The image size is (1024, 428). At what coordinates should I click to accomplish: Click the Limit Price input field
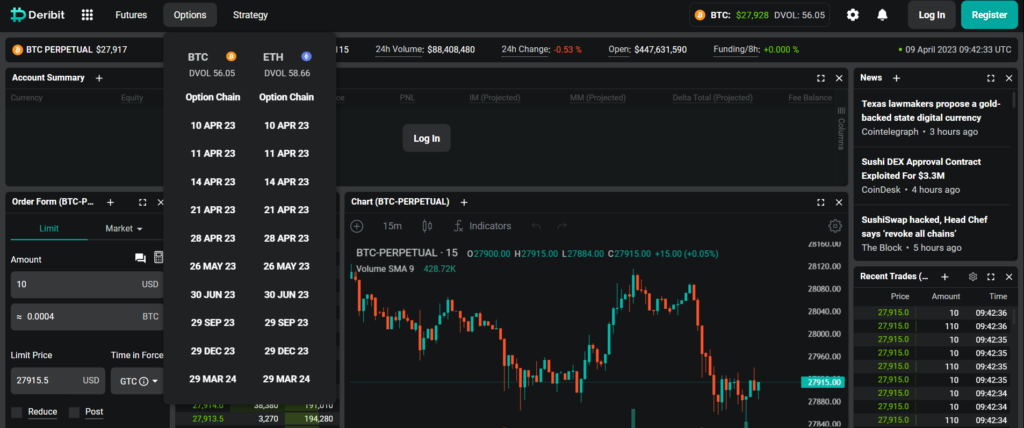[57, 380]
